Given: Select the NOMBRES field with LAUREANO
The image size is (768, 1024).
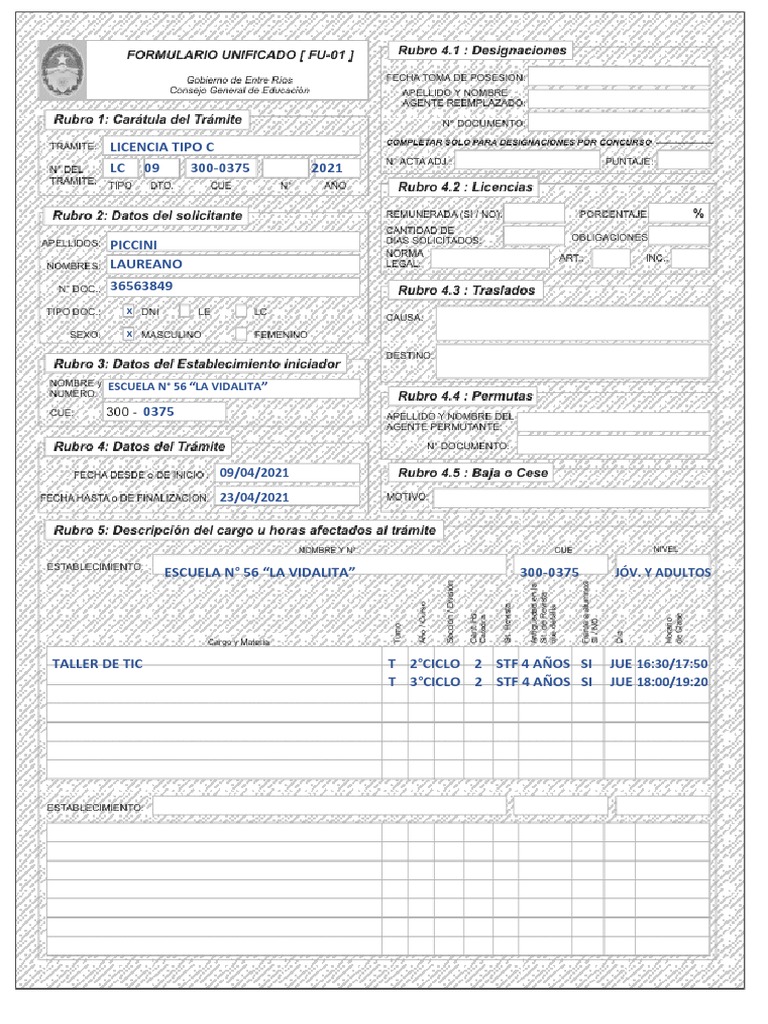Looking at the screenshot, I should (232, 264).
